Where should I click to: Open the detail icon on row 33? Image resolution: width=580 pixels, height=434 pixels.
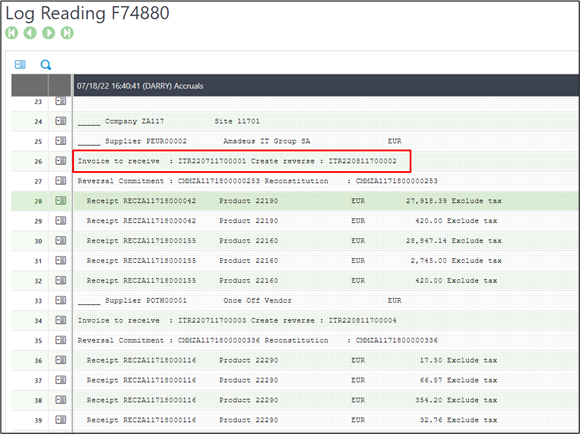point(61,300)
